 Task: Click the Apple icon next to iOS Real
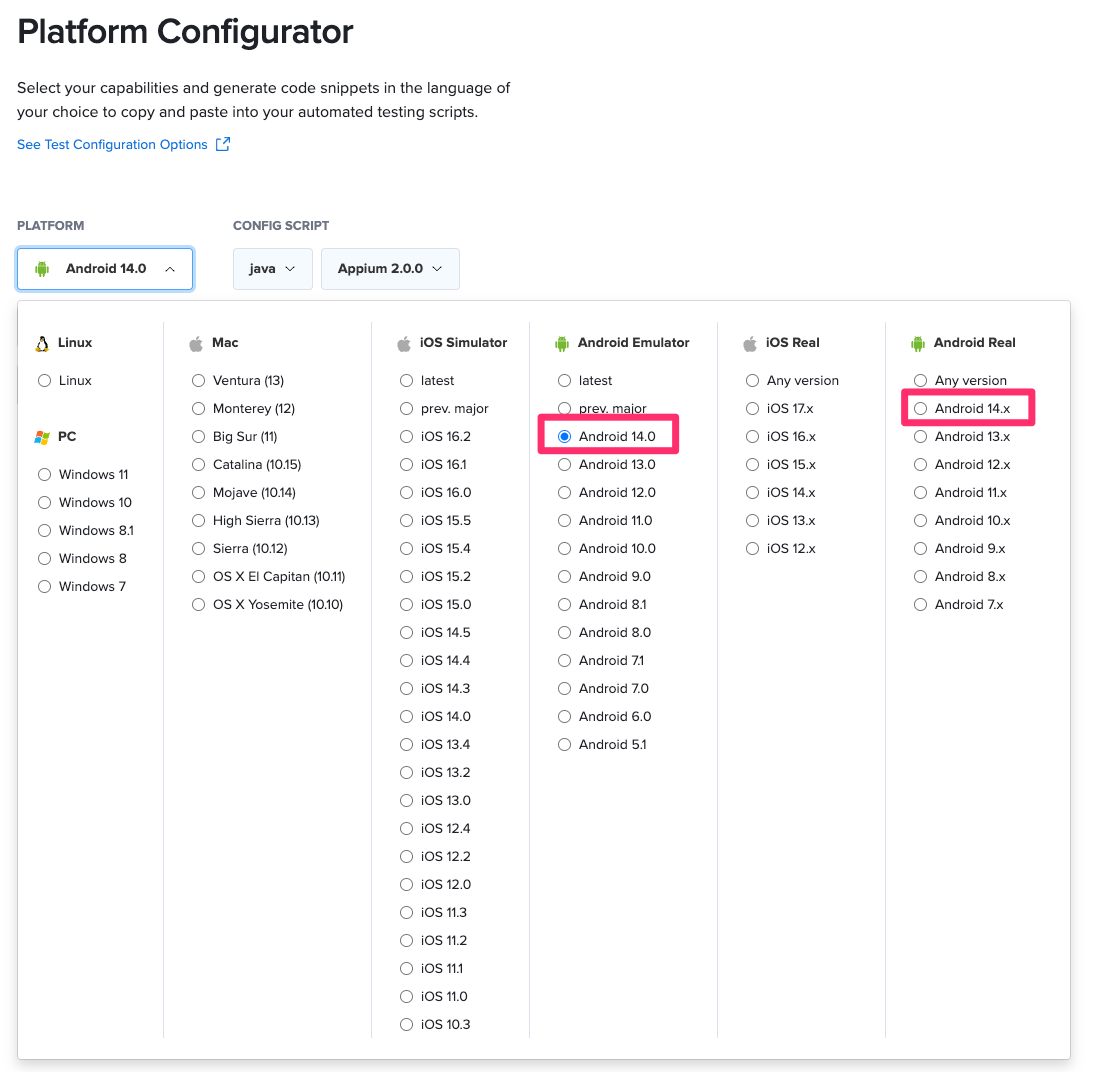point(750,343)
